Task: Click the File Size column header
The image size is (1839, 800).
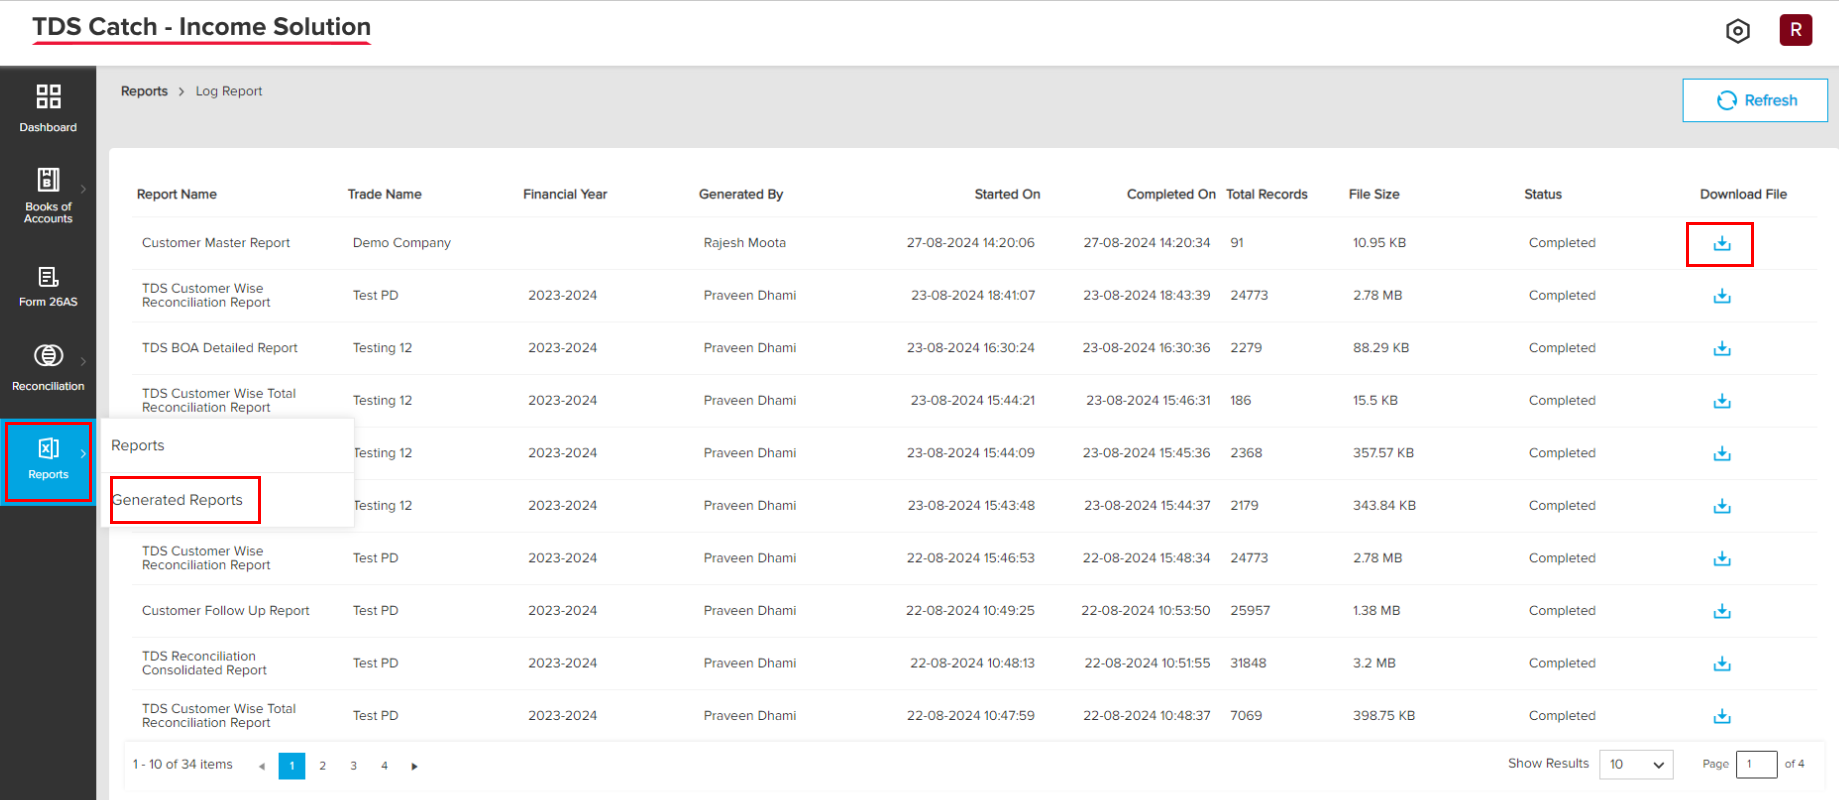Action: pyautogui.click(x=1374, y=194)
